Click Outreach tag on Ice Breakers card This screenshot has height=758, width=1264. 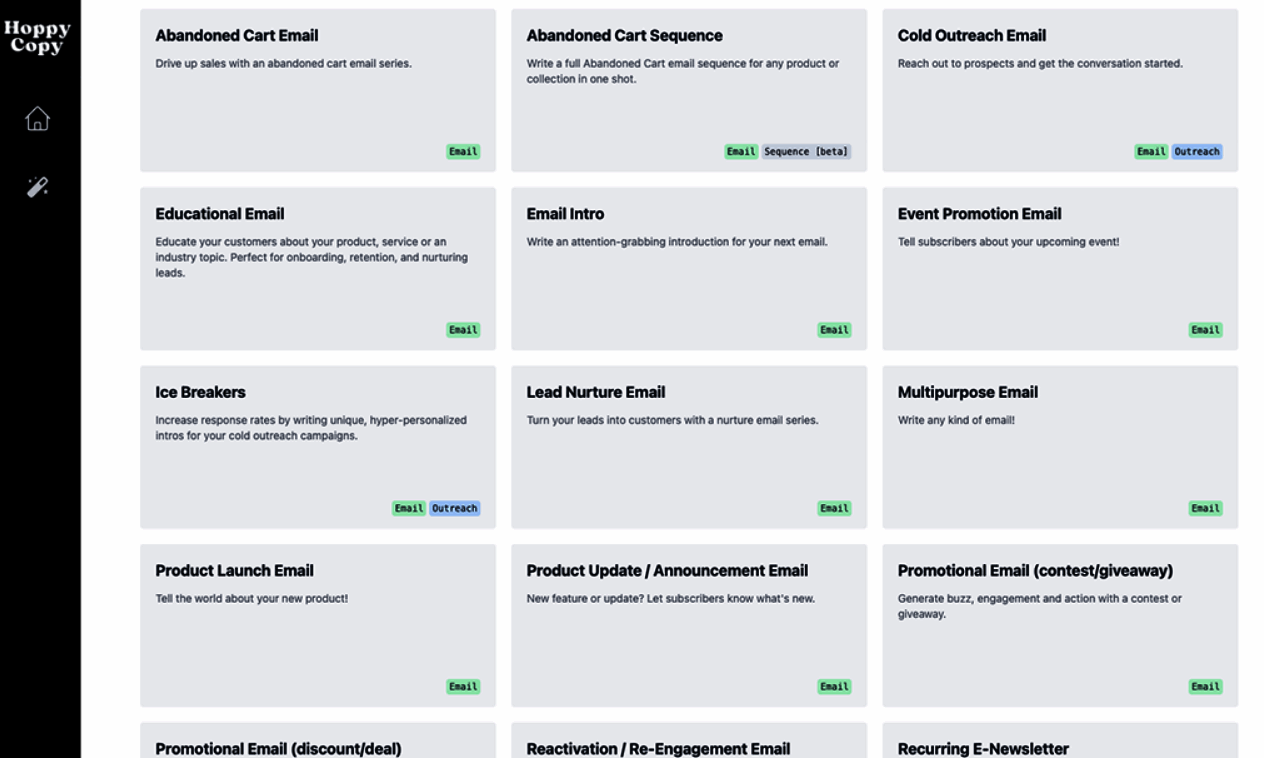tap(455, 509)
